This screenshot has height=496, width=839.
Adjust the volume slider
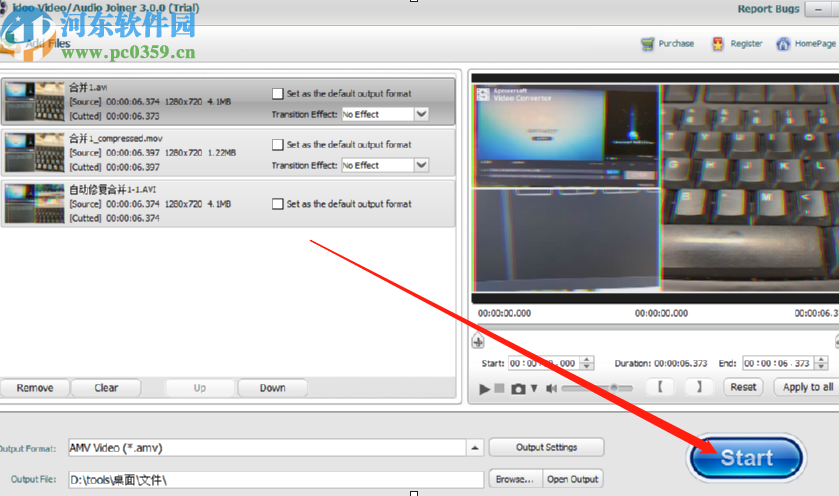597,388
